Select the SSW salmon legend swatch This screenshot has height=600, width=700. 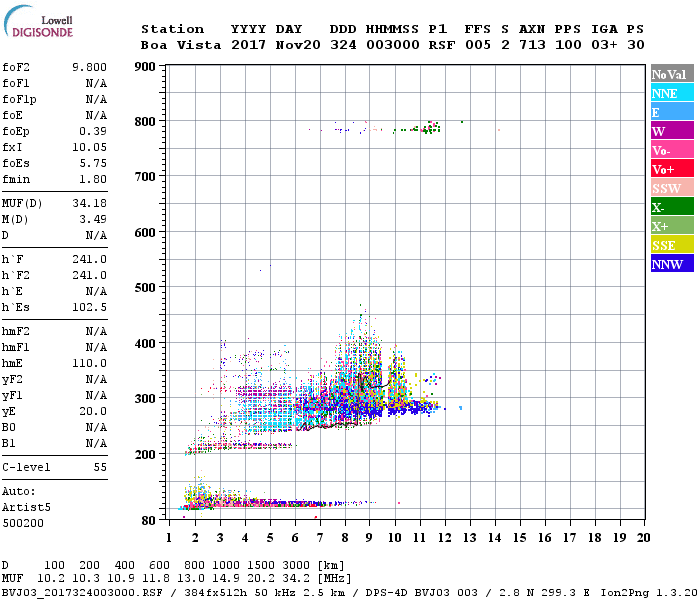(x=672, y=188)
